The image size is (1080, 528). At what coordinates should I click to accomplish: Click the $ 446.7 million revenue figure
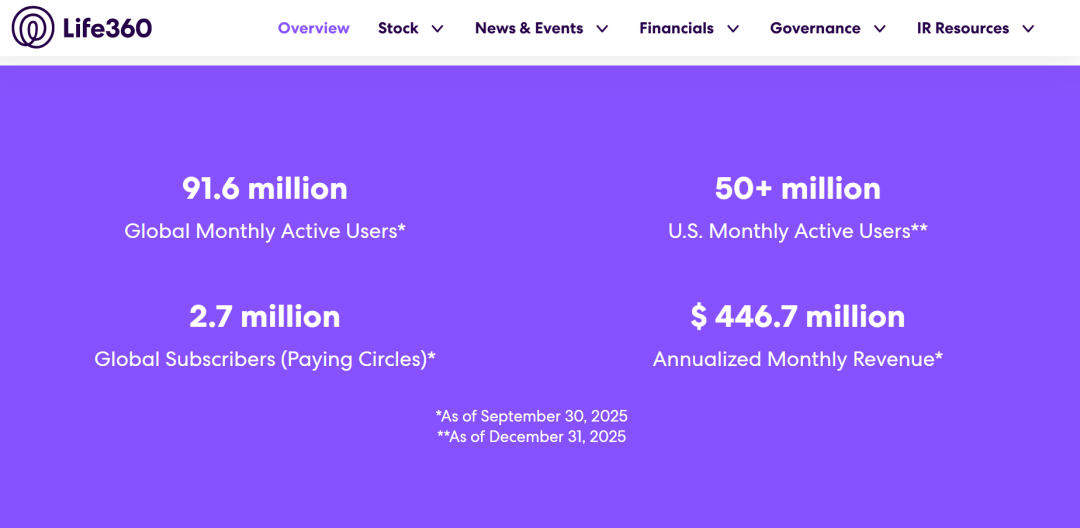[798, 316]
